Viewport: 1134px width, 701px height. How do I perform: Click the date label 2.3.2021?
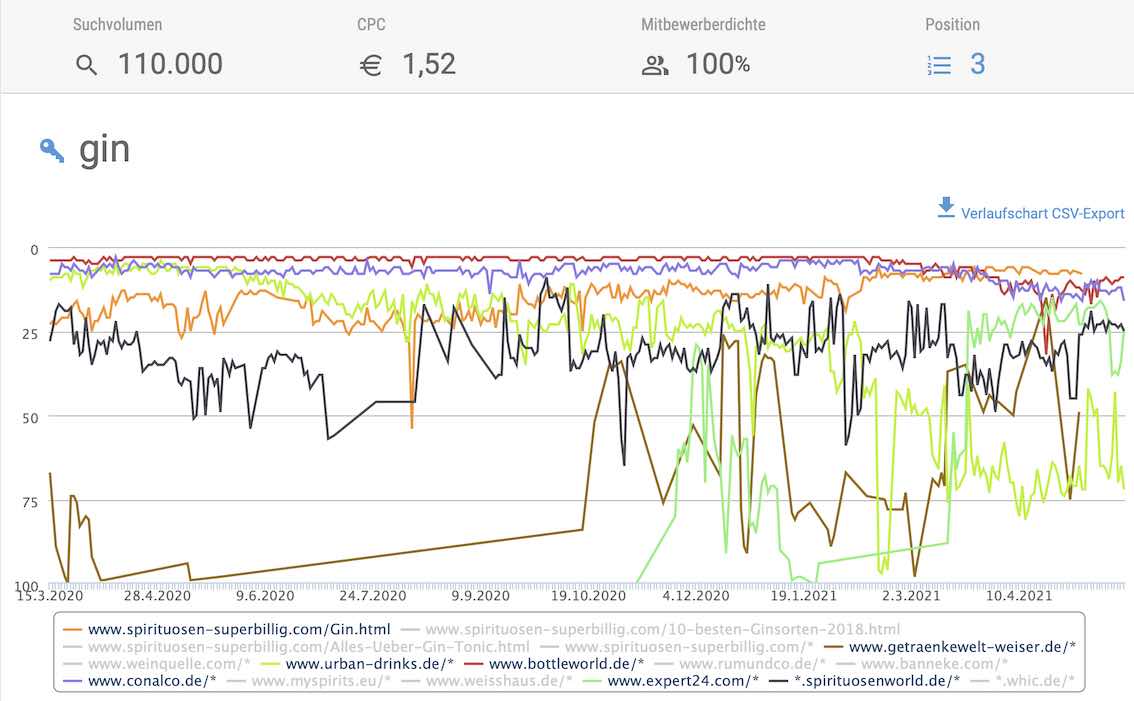pos(911,596)
